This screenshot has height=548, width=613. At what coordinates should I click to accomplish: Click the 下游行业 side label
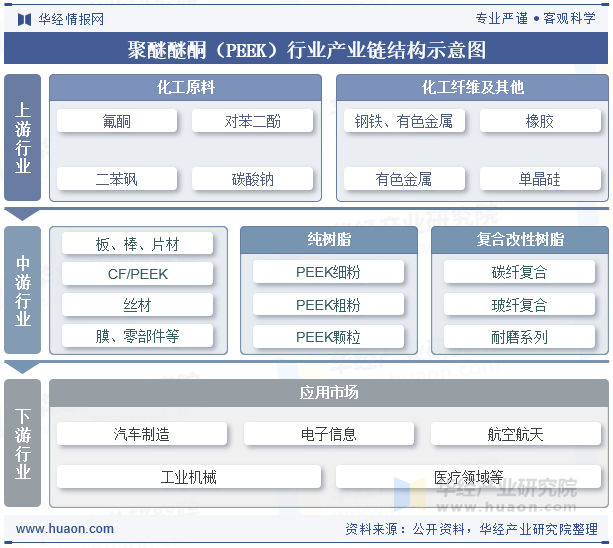[x=23, y=443]
